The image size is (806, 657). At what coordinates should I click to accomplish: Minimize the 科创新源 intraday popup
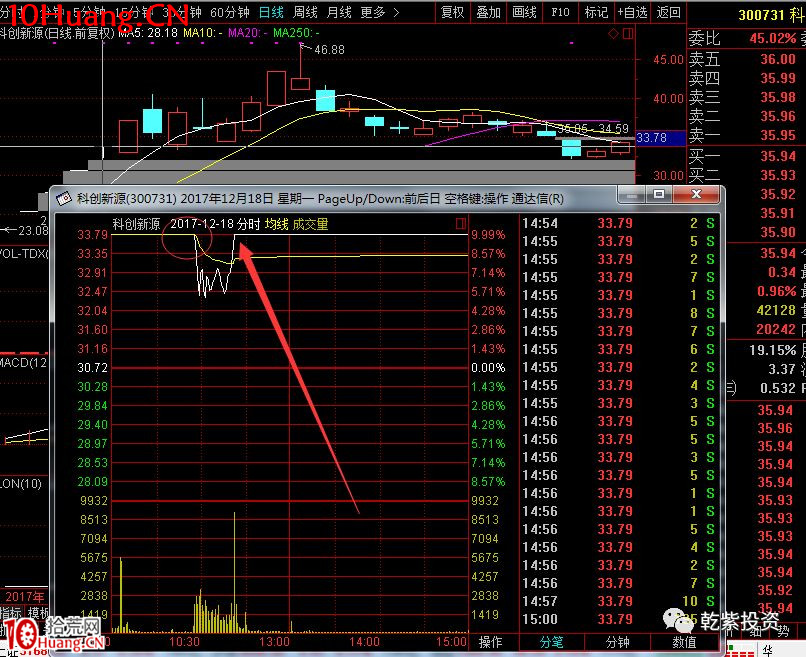632,194
